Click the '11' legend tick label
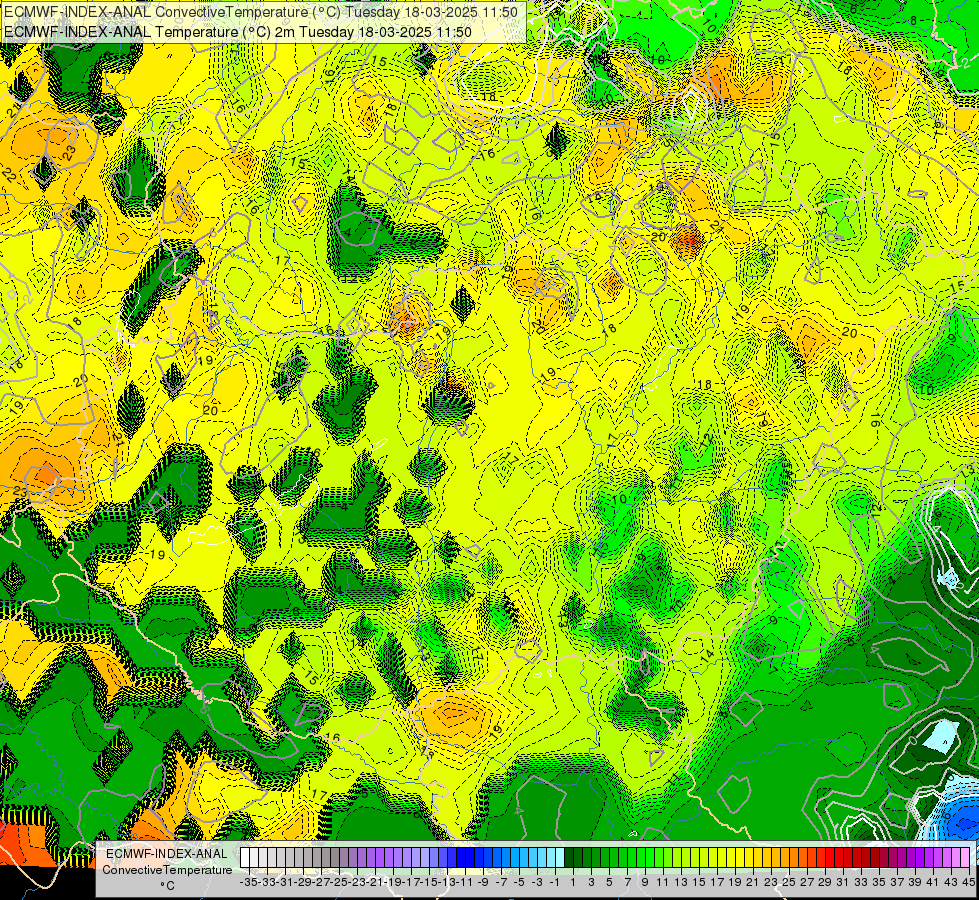Screen dimensions: 979x900 [x=662, y=882]
